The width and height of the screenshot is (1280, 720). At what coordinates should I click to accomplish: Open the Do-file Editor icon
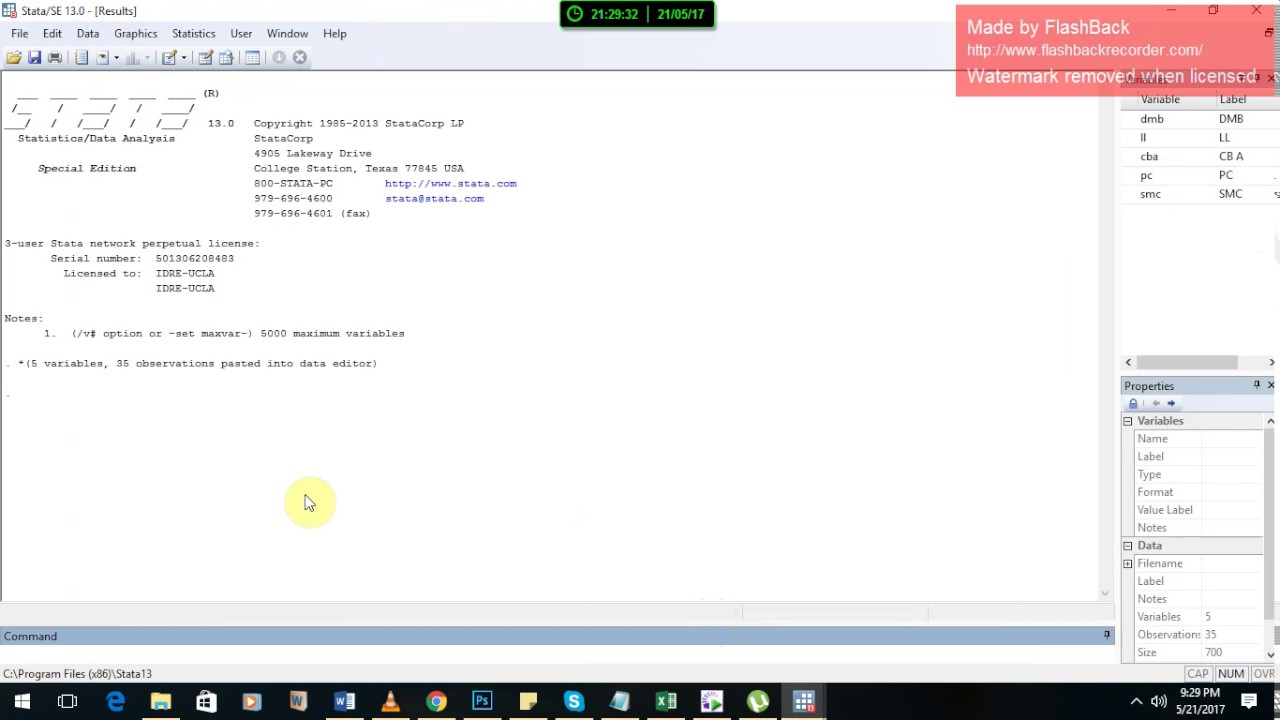click(169, 57)
